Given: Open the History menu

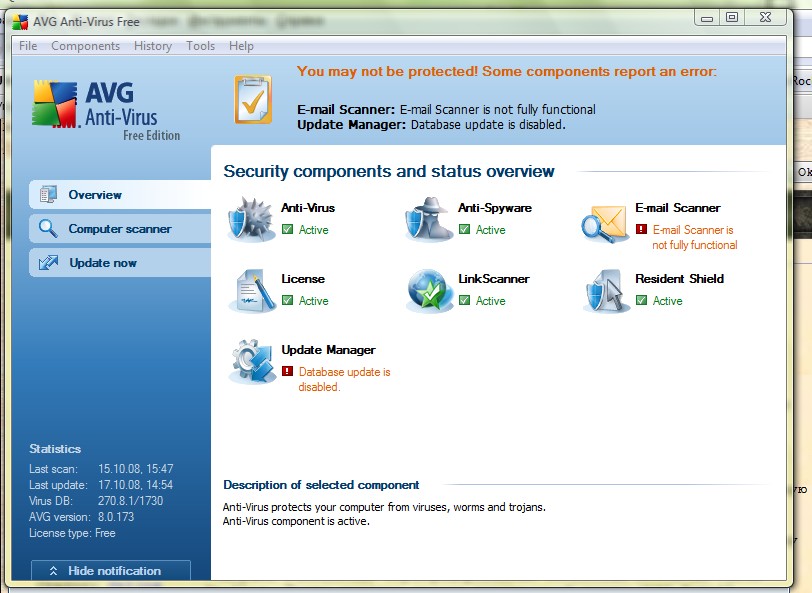Looking at the screenshot, I should [153, 46].
